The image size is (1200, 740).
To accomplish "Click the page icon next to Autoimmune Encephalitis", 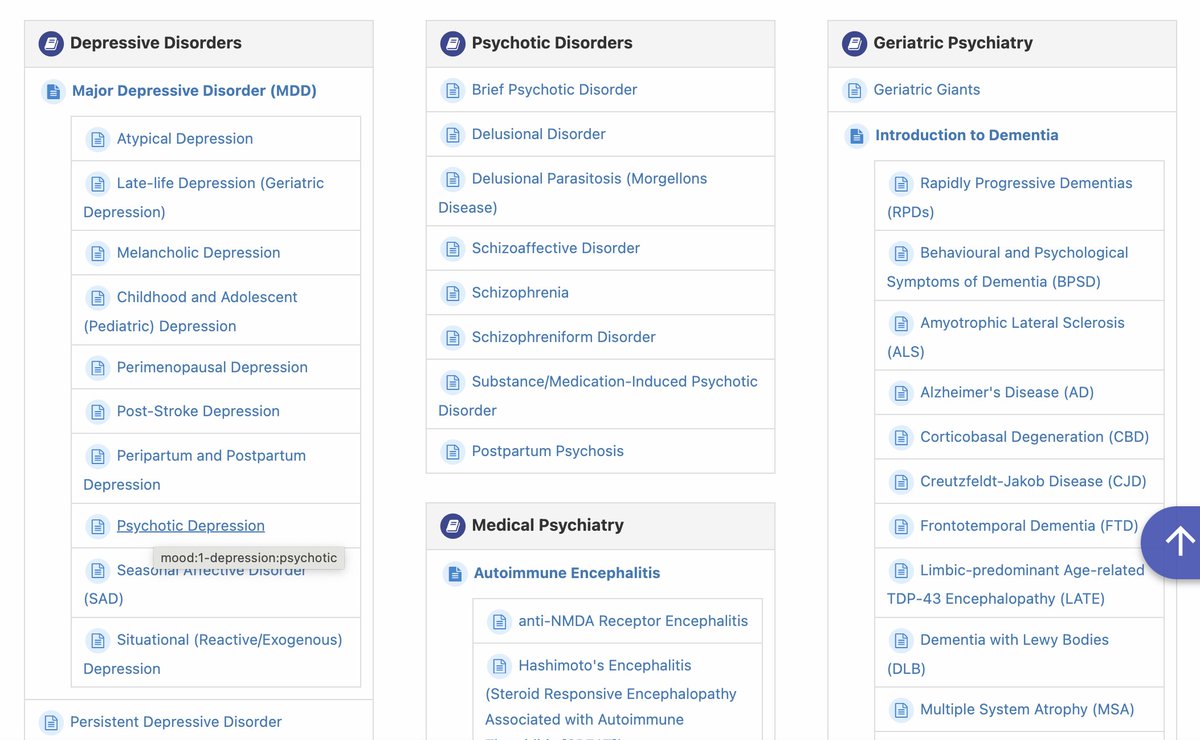I will (x=455, y=573).
